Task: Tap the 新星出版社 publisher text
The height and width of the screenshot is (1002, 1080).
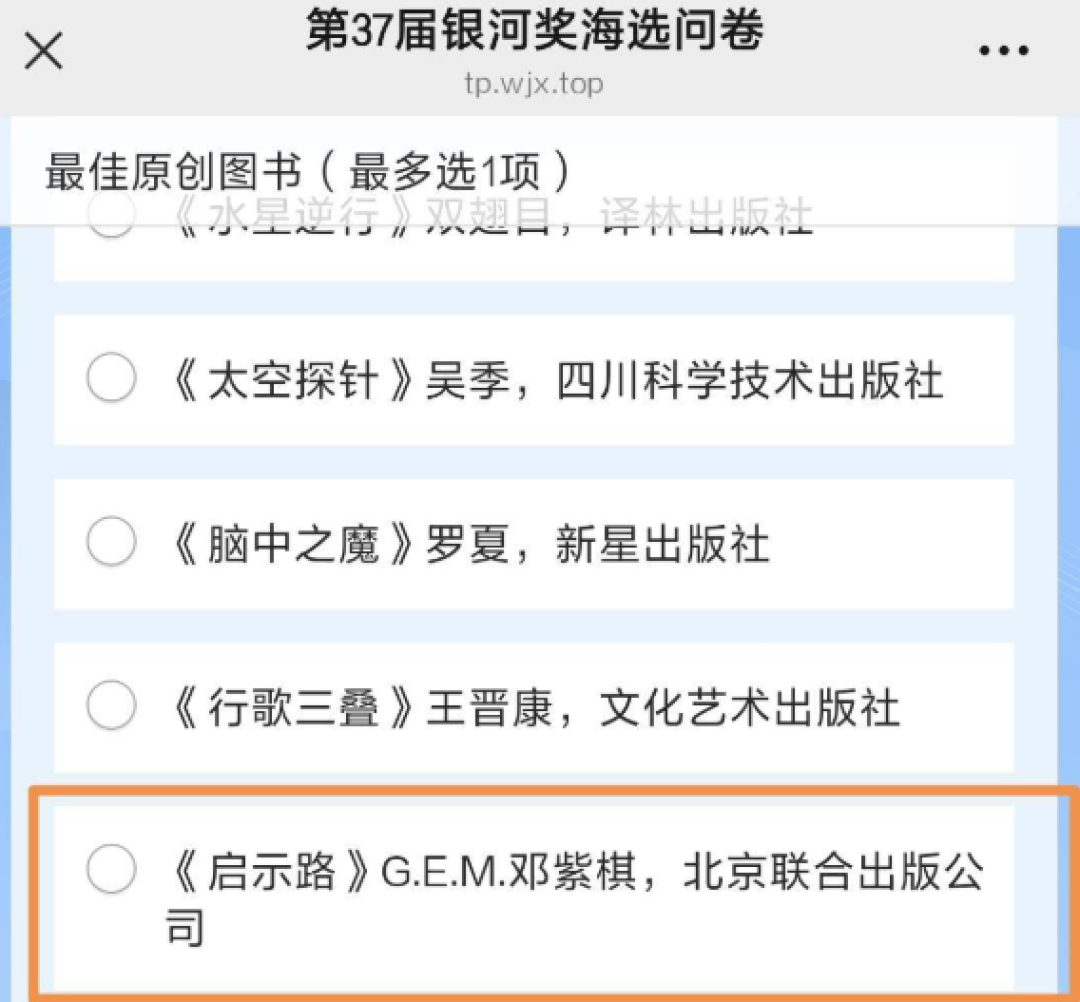Action: pos(663,544)
